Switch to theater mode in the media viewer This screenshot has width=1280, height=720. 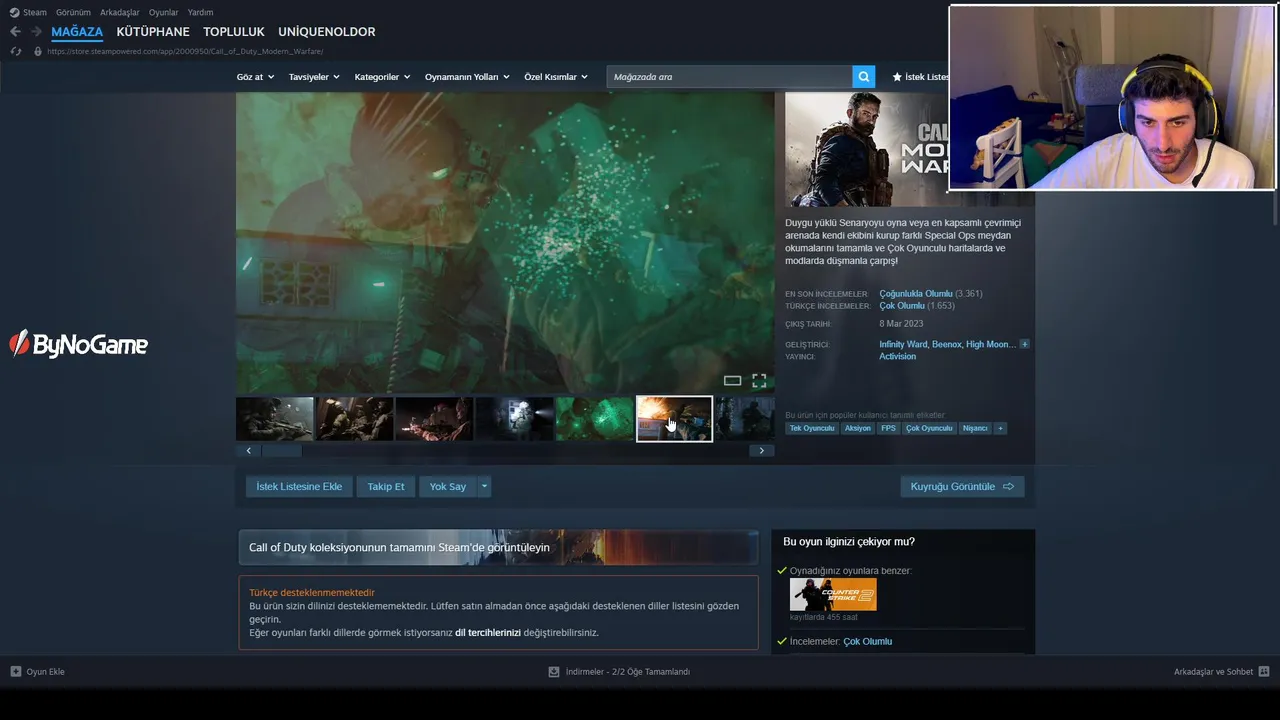732,380
